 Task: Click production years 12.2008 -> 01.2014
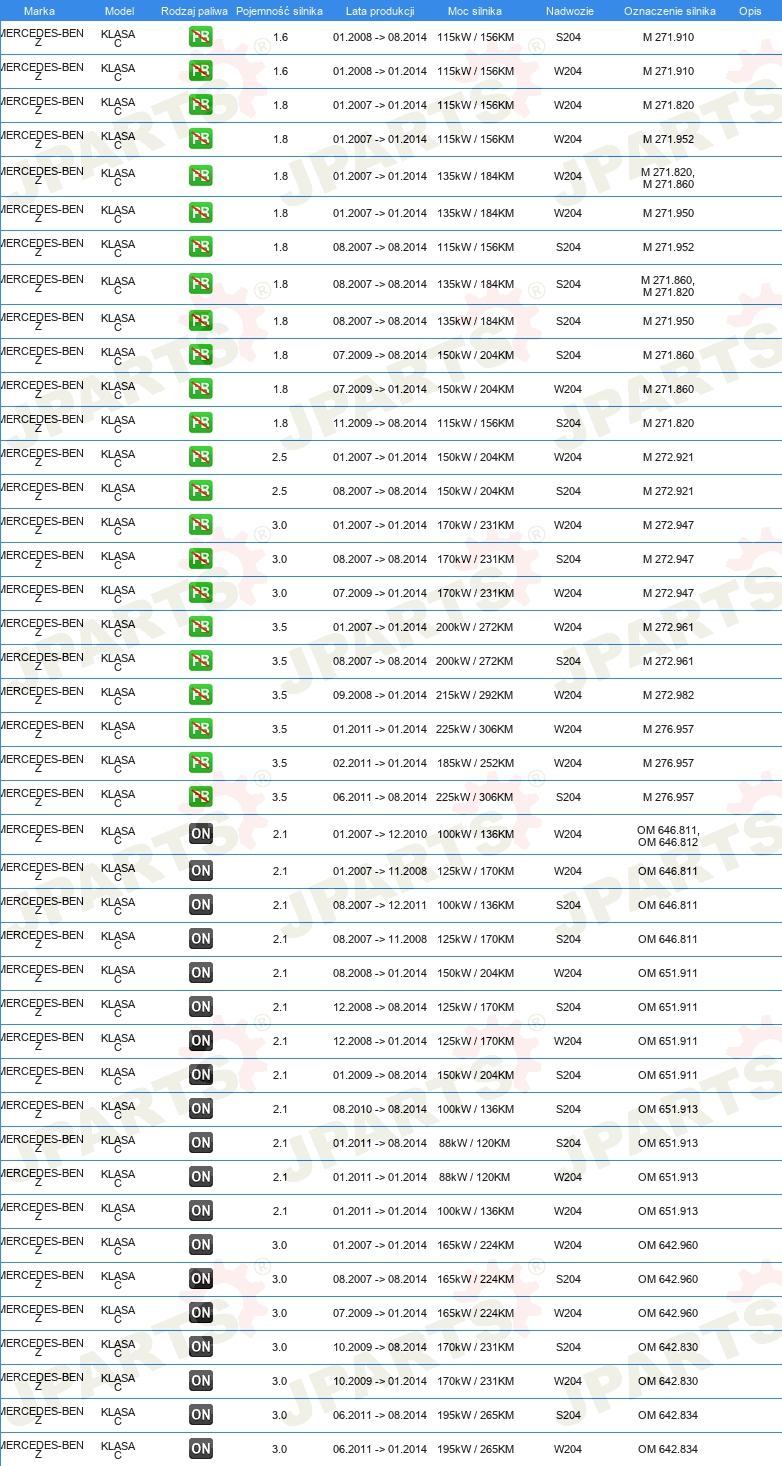pos(380,1041)
